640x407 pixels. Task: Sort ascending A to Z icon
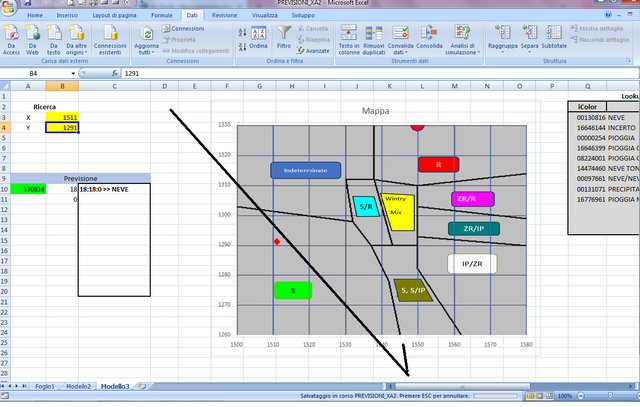(242, 33)
